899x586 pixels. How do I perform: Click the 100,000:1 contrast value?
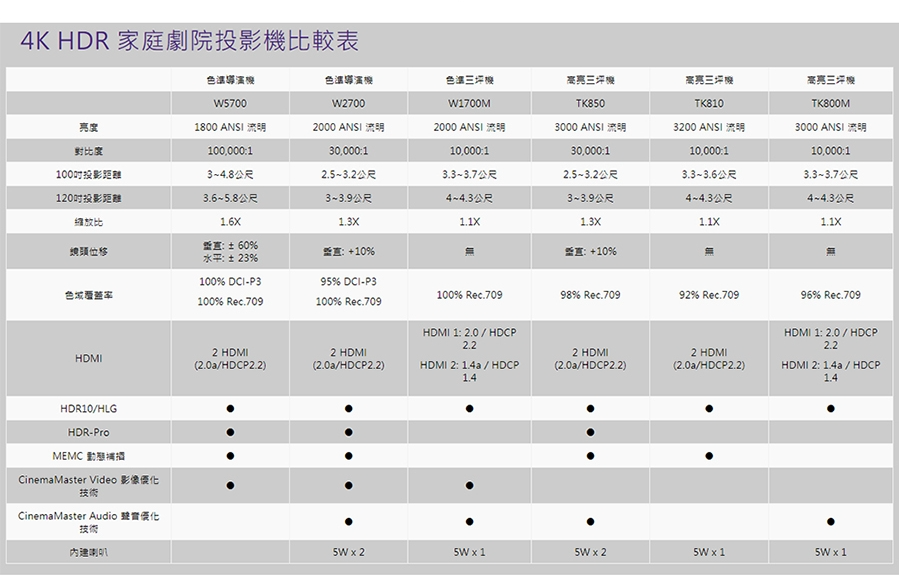coord(230,151)
